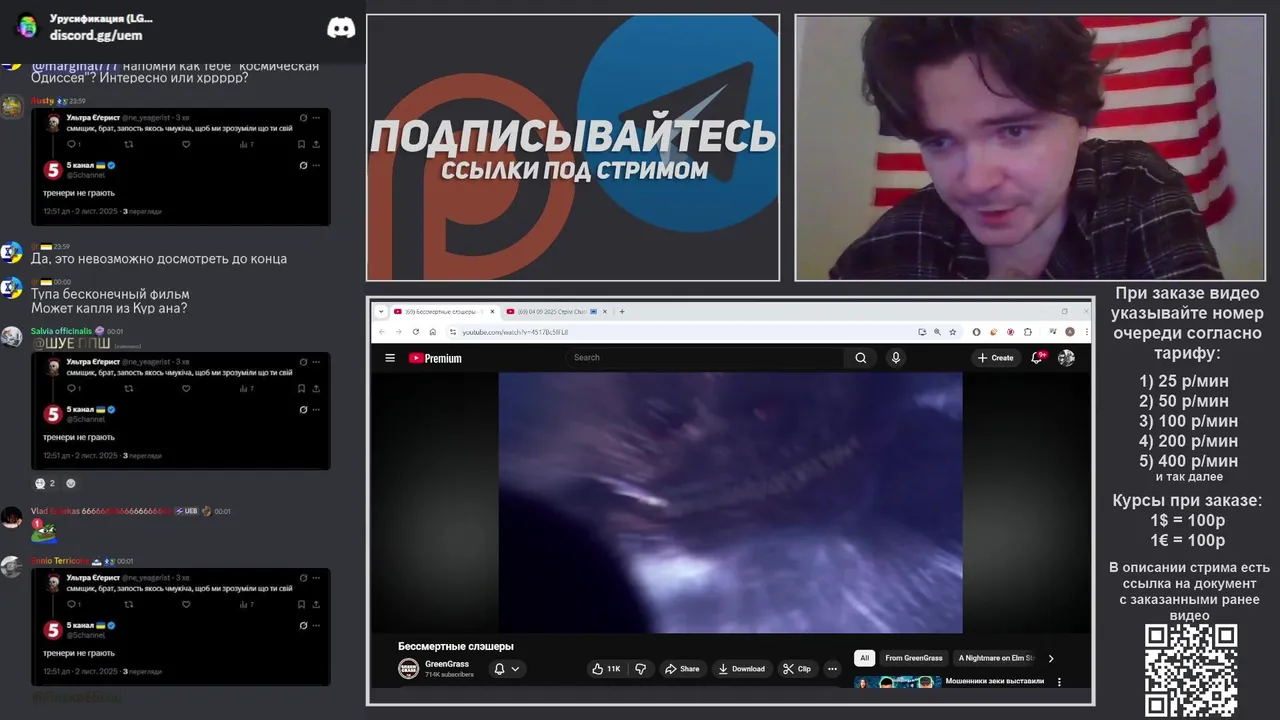Click the YouTube Premium logo
The image size is (1280, 720).
click(x=435, y=358)
